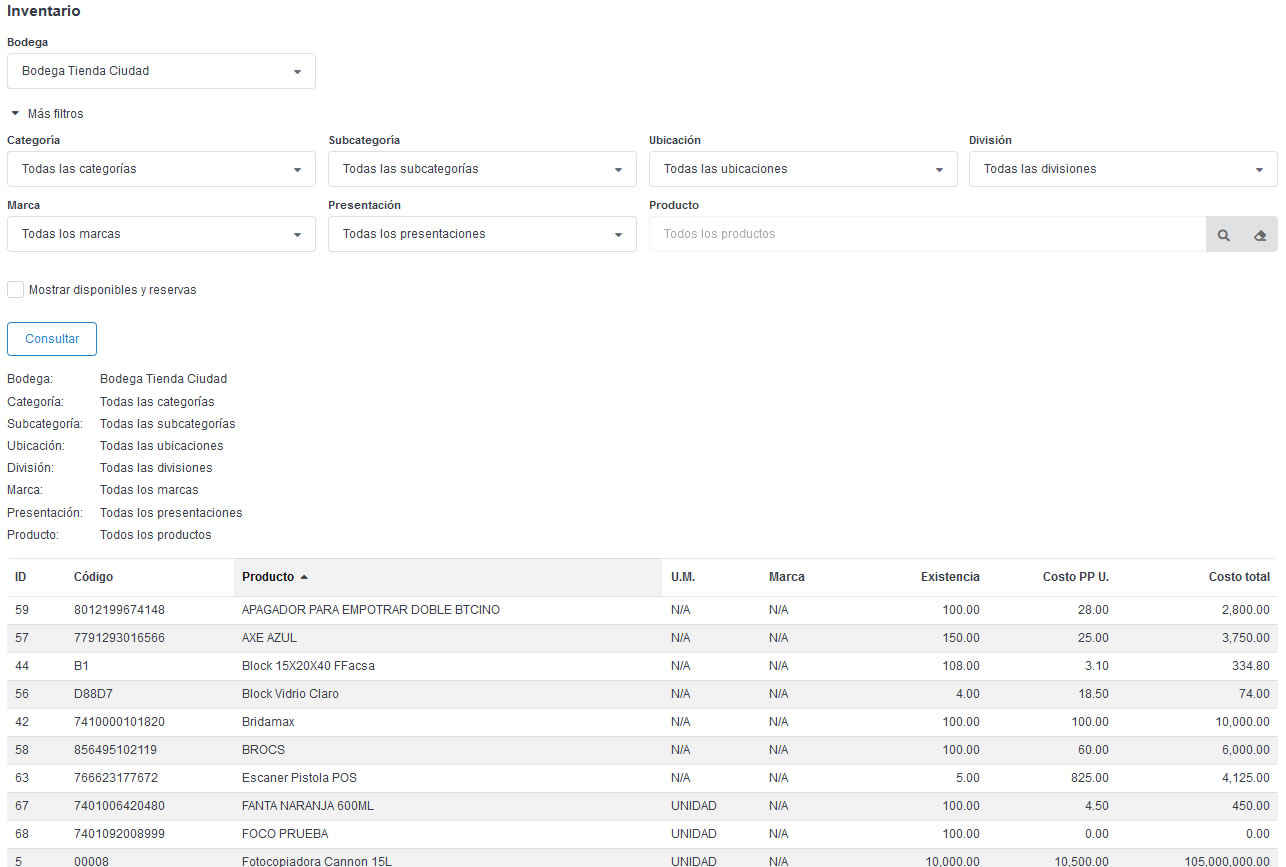Image resolution: width=1286 pixels, height=867 pixels.
Task: Select the AXE AZUL product row
Action: [x=269, y=638]
